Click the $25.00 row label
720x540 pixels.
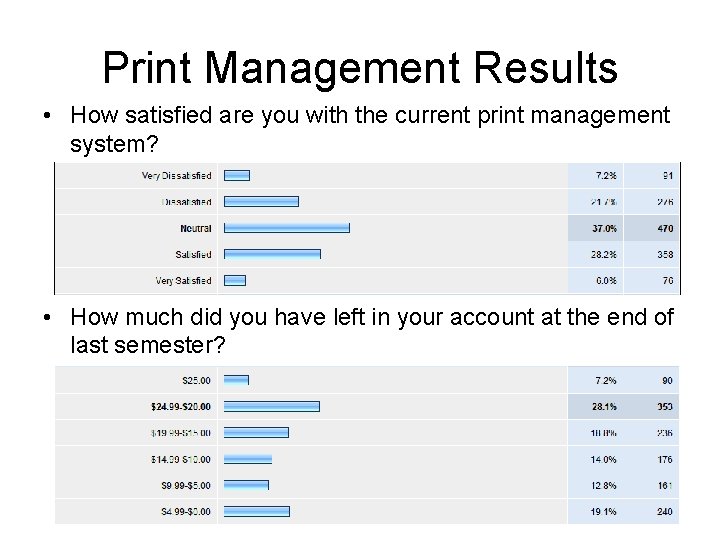pos(196,380)
